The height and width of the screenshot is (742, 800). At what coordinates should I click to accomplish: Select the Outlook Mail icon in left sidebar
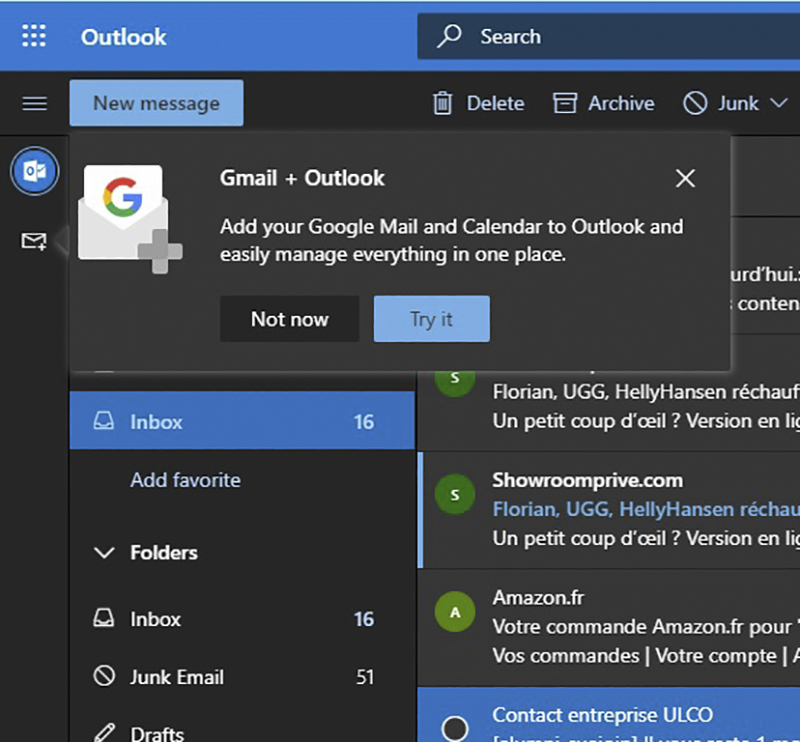click(34, 171)
